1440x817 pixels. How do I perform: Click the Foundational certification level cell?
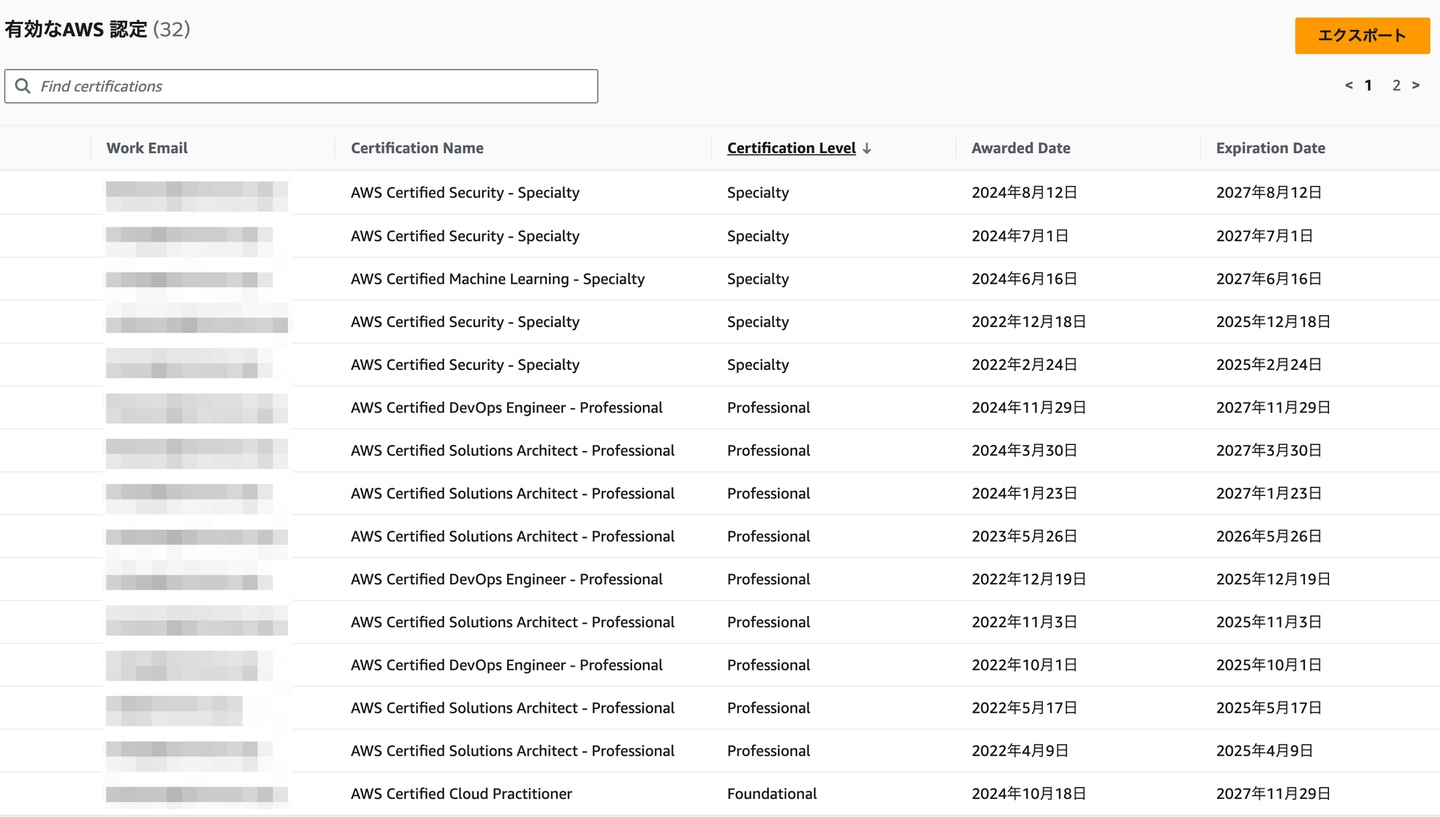tap(772, 794)
